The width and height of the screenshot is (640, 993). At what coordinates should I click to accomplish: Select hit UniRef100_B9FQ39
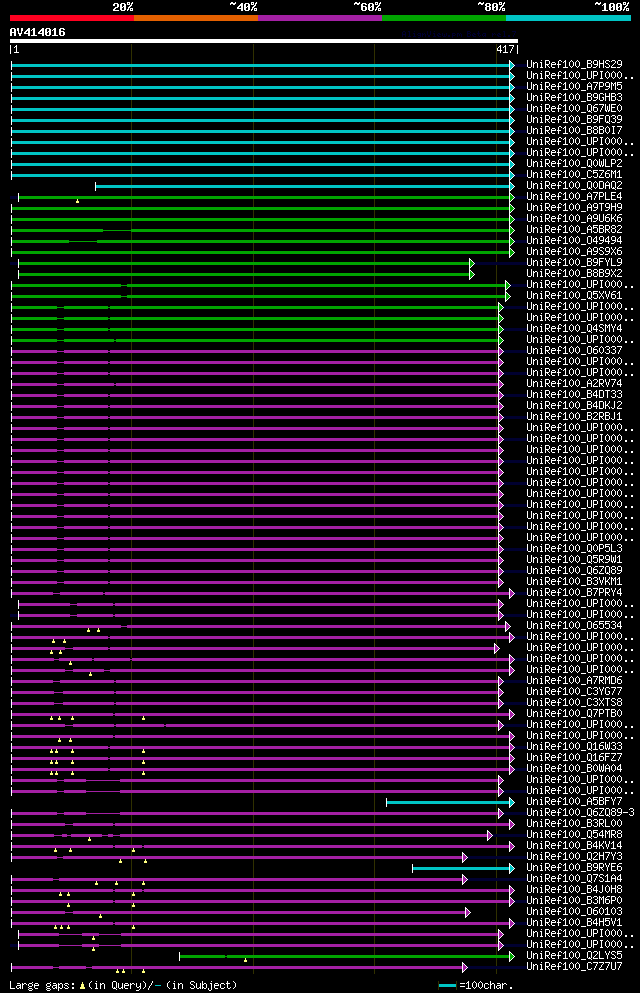pyautogui.click(x=574, y=120)
